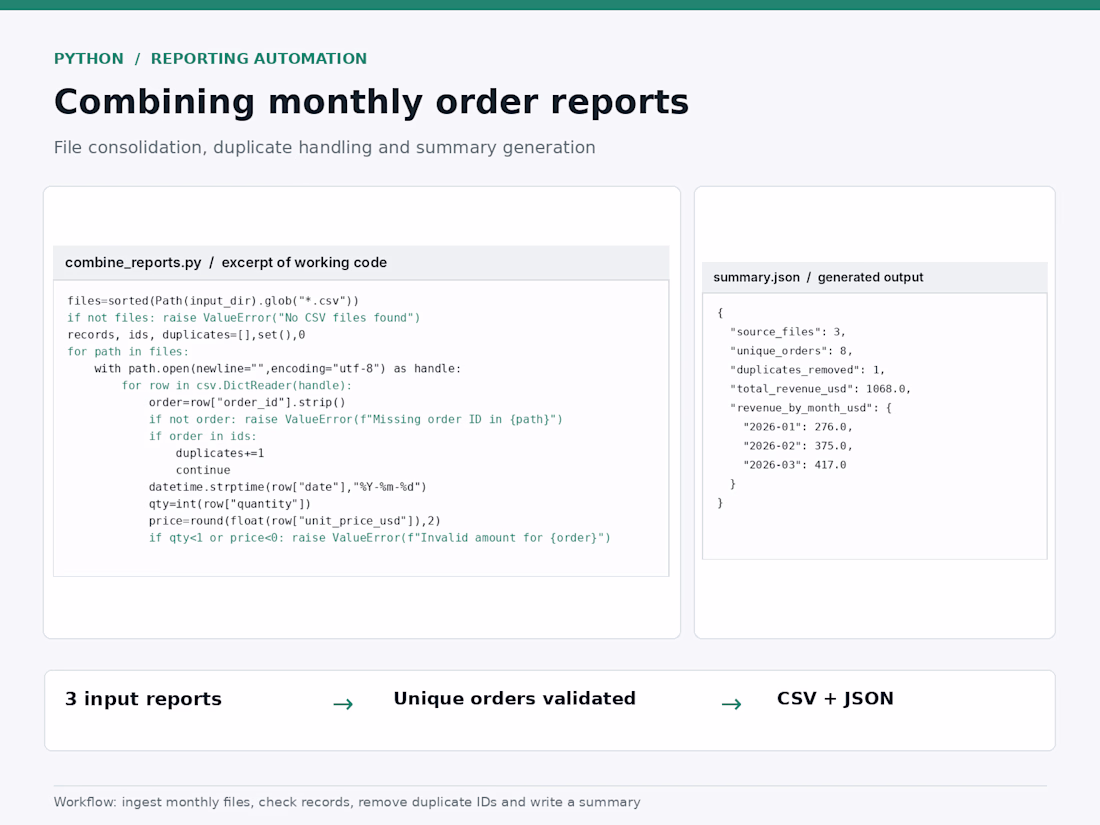
Task: Click the "combine_reports.py" file name in the code header
Action: (133, 262)
